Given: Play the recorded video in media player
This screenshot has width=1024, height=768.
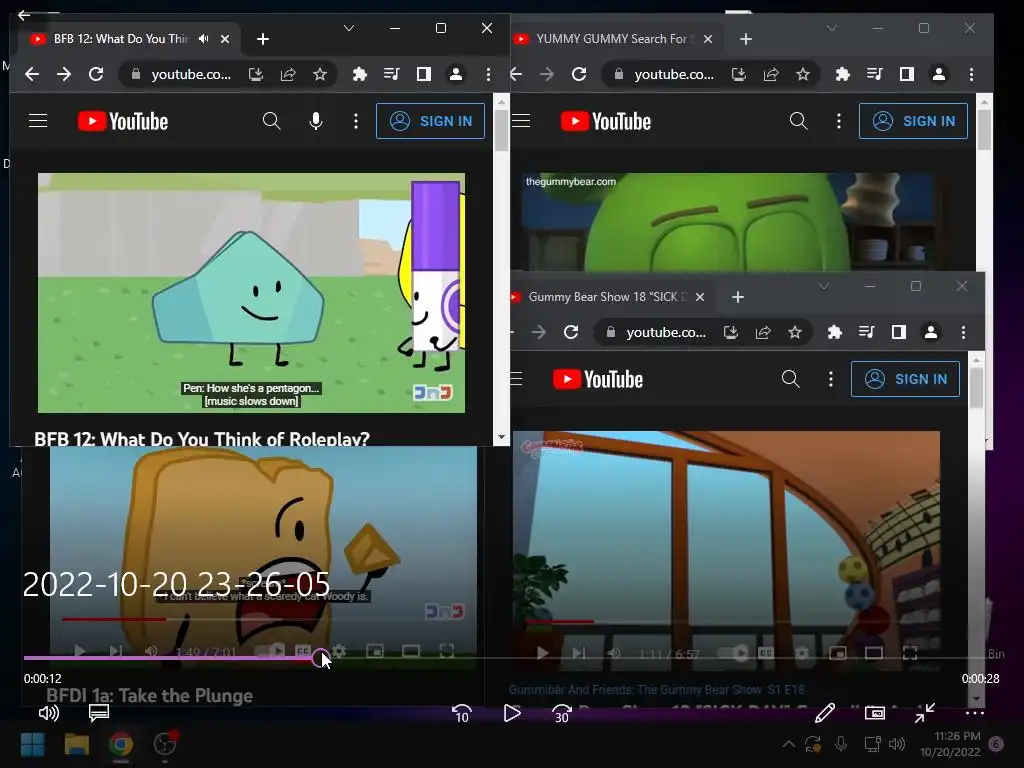Looking at the screenshot, I should tap(512, 713).
